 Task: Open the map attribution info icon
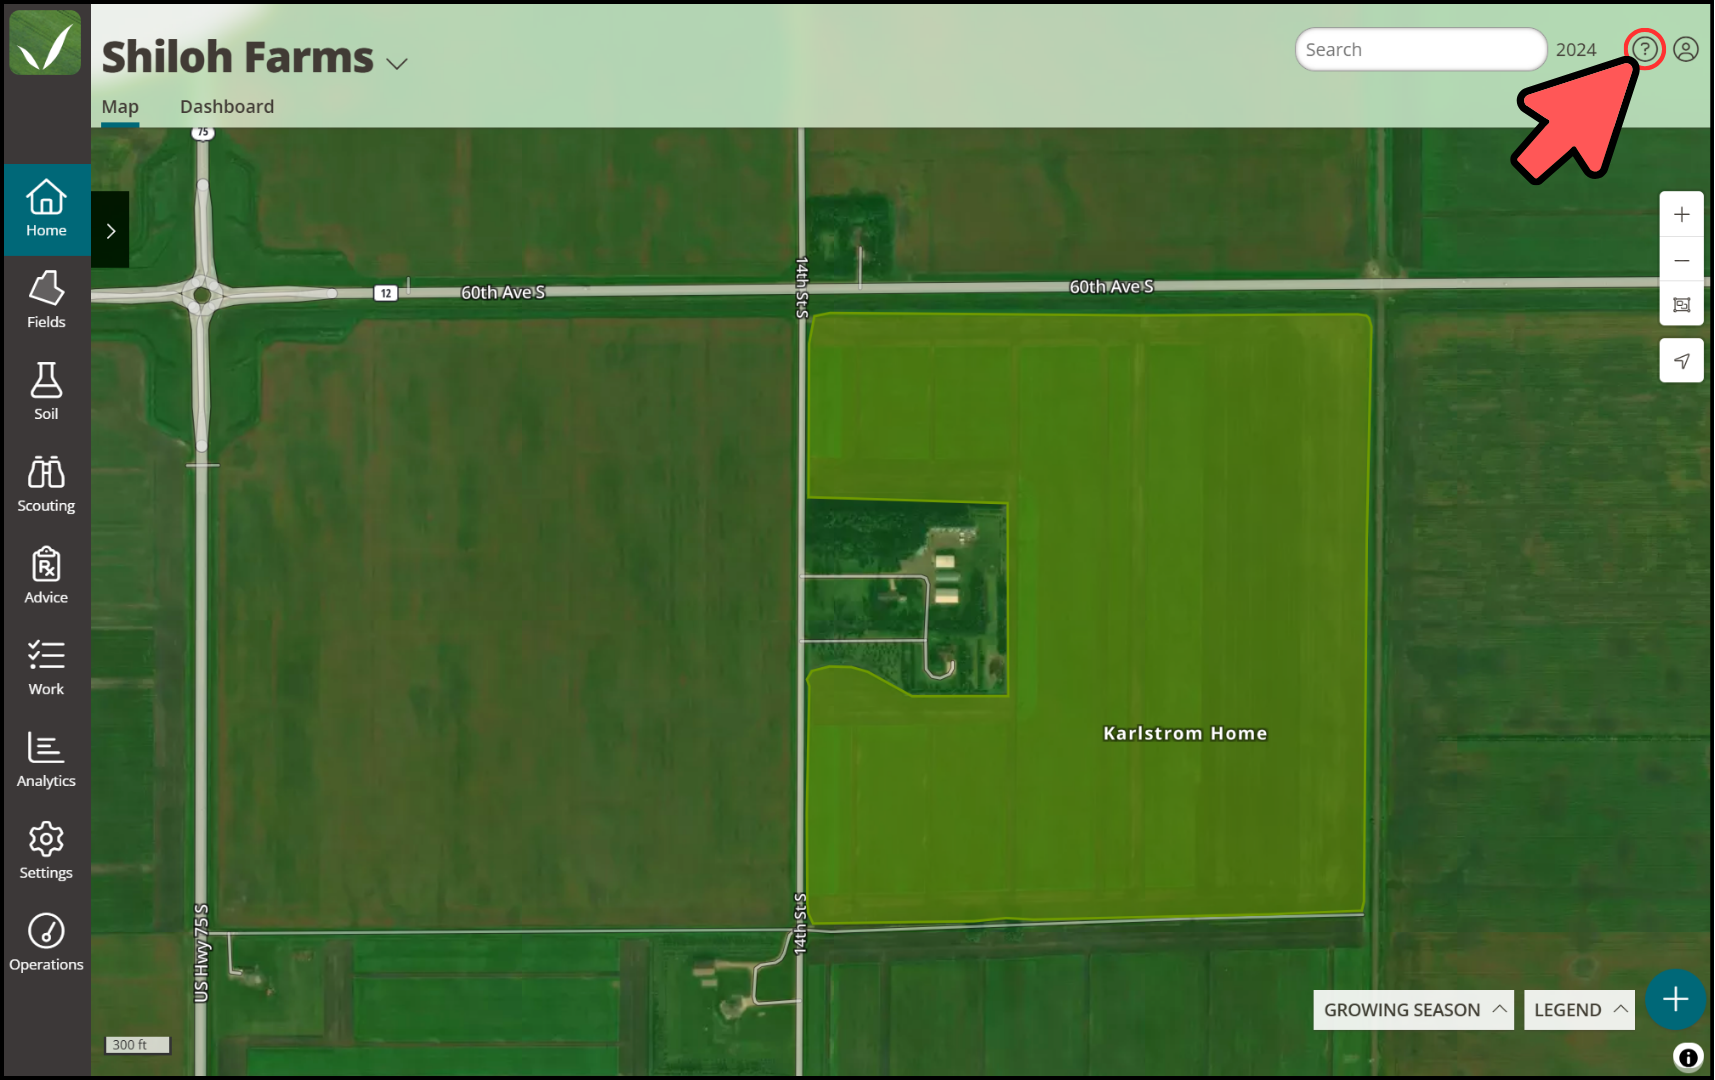click(1688, 1057)
